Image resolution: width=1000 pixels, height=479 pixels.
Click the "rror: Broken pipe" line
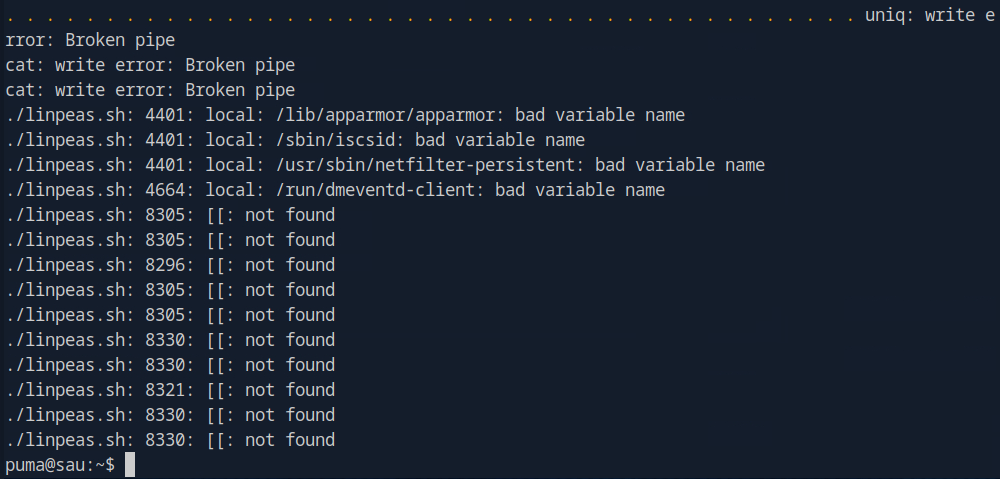click(90, 40)
